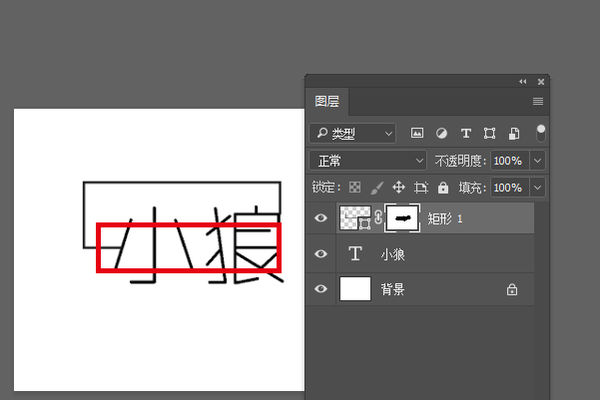This screenshot has width=600, height=400.
Task: Lock all padlock icon in lock row
Action: point(443,187)
